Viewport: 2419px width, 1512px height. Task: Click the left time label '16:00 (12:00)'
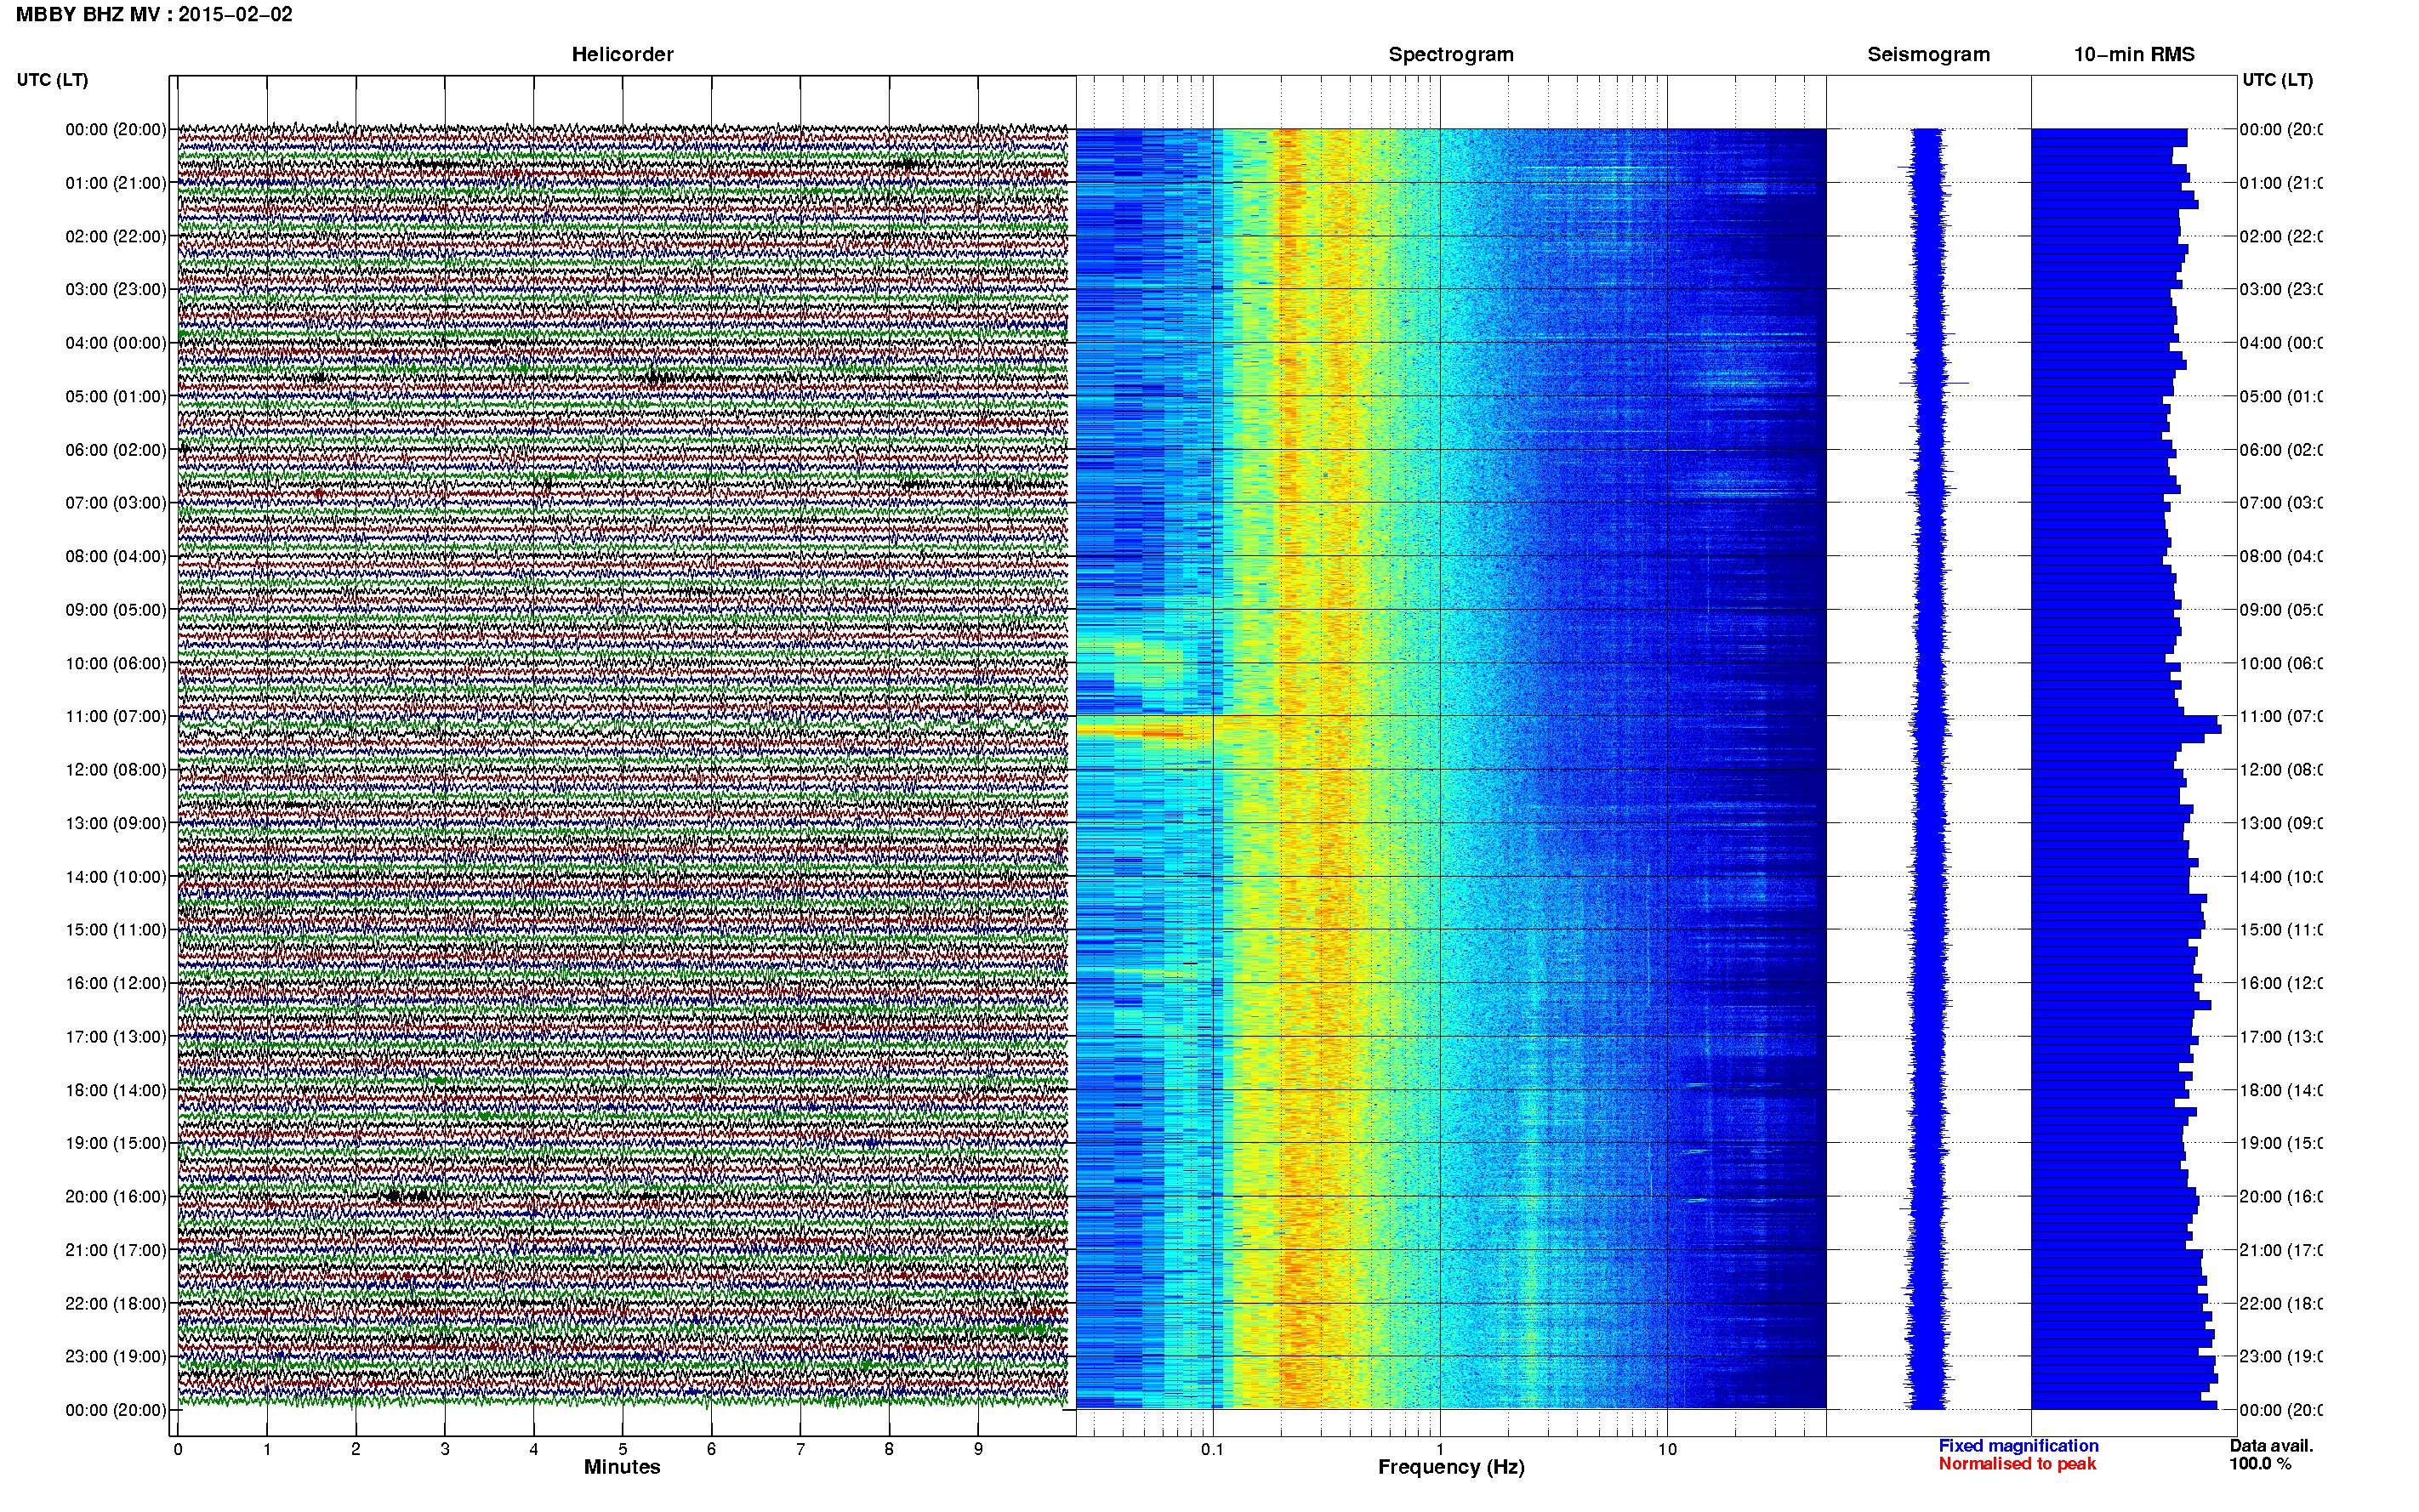pos(116,983)
